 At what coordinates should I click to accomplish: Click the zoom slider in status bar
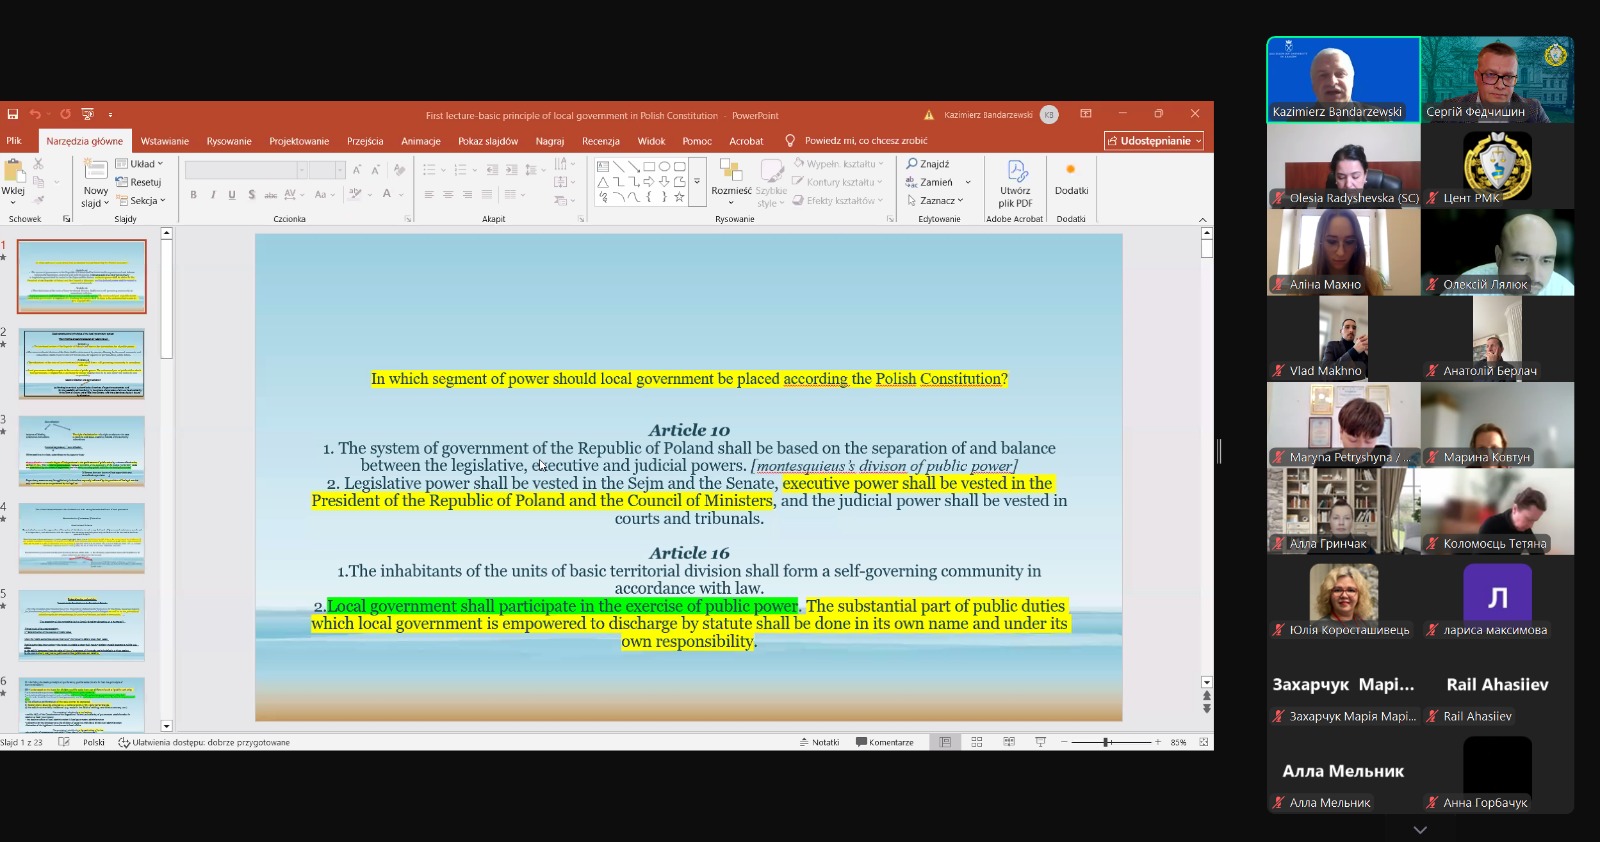pyautogui.click(x=1107, y=742)
